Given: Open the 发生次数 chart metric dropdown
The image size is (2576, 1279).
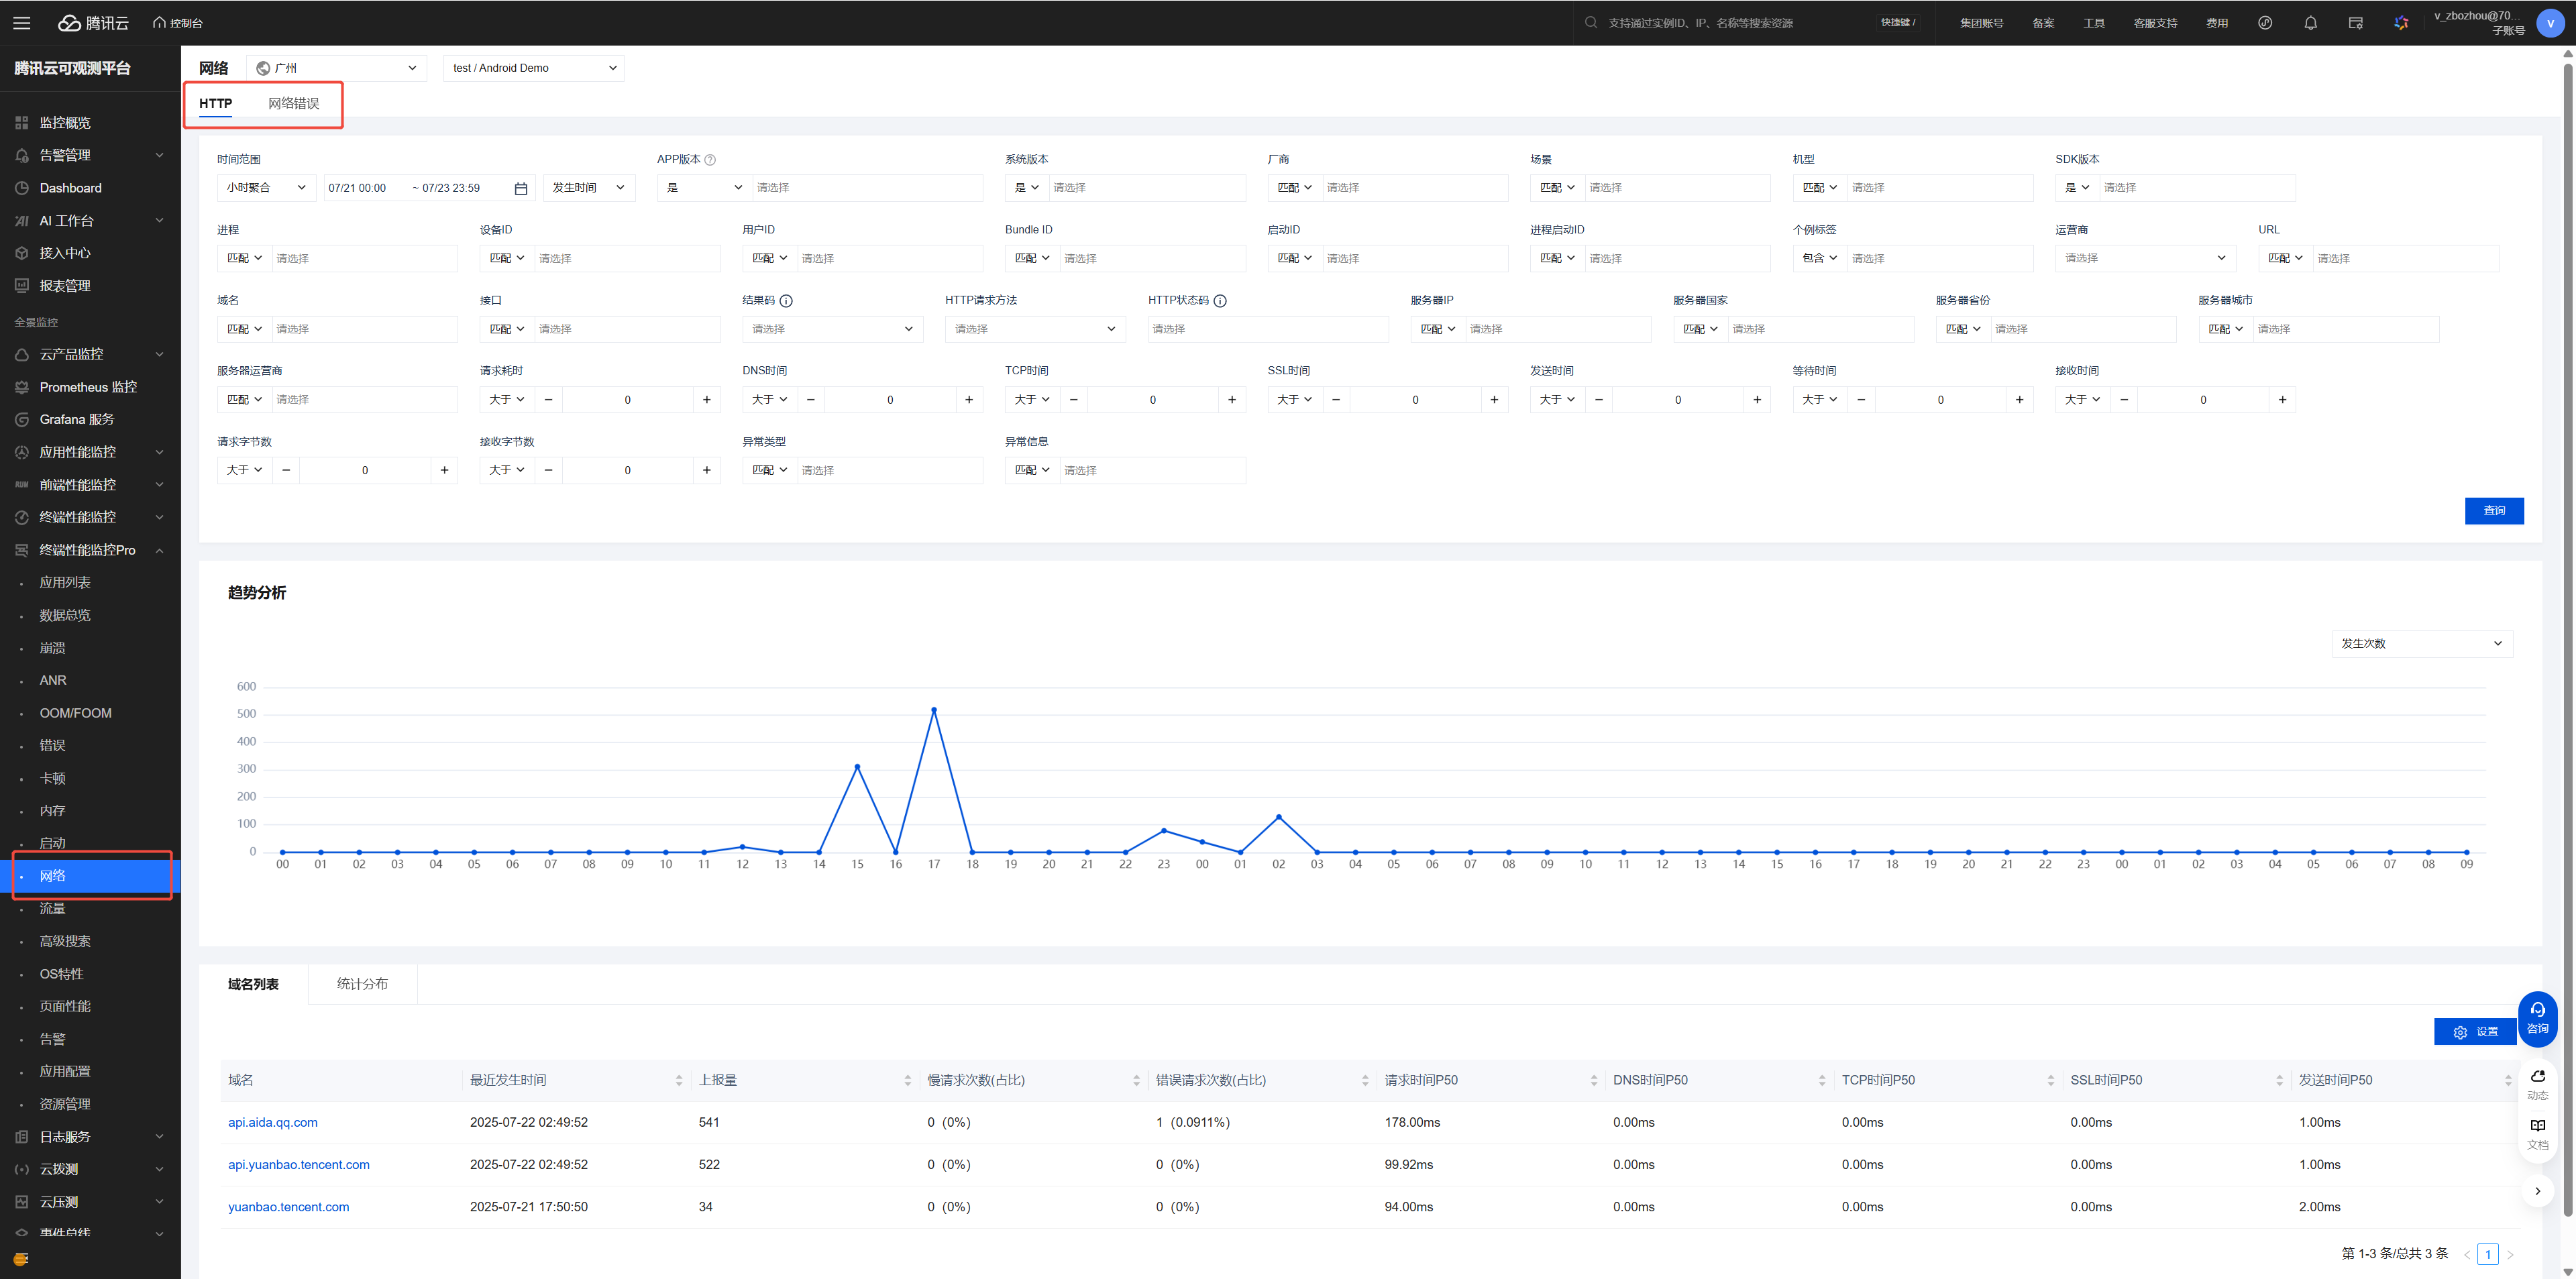Looking at the screenshot, I should click(2421, 644).
